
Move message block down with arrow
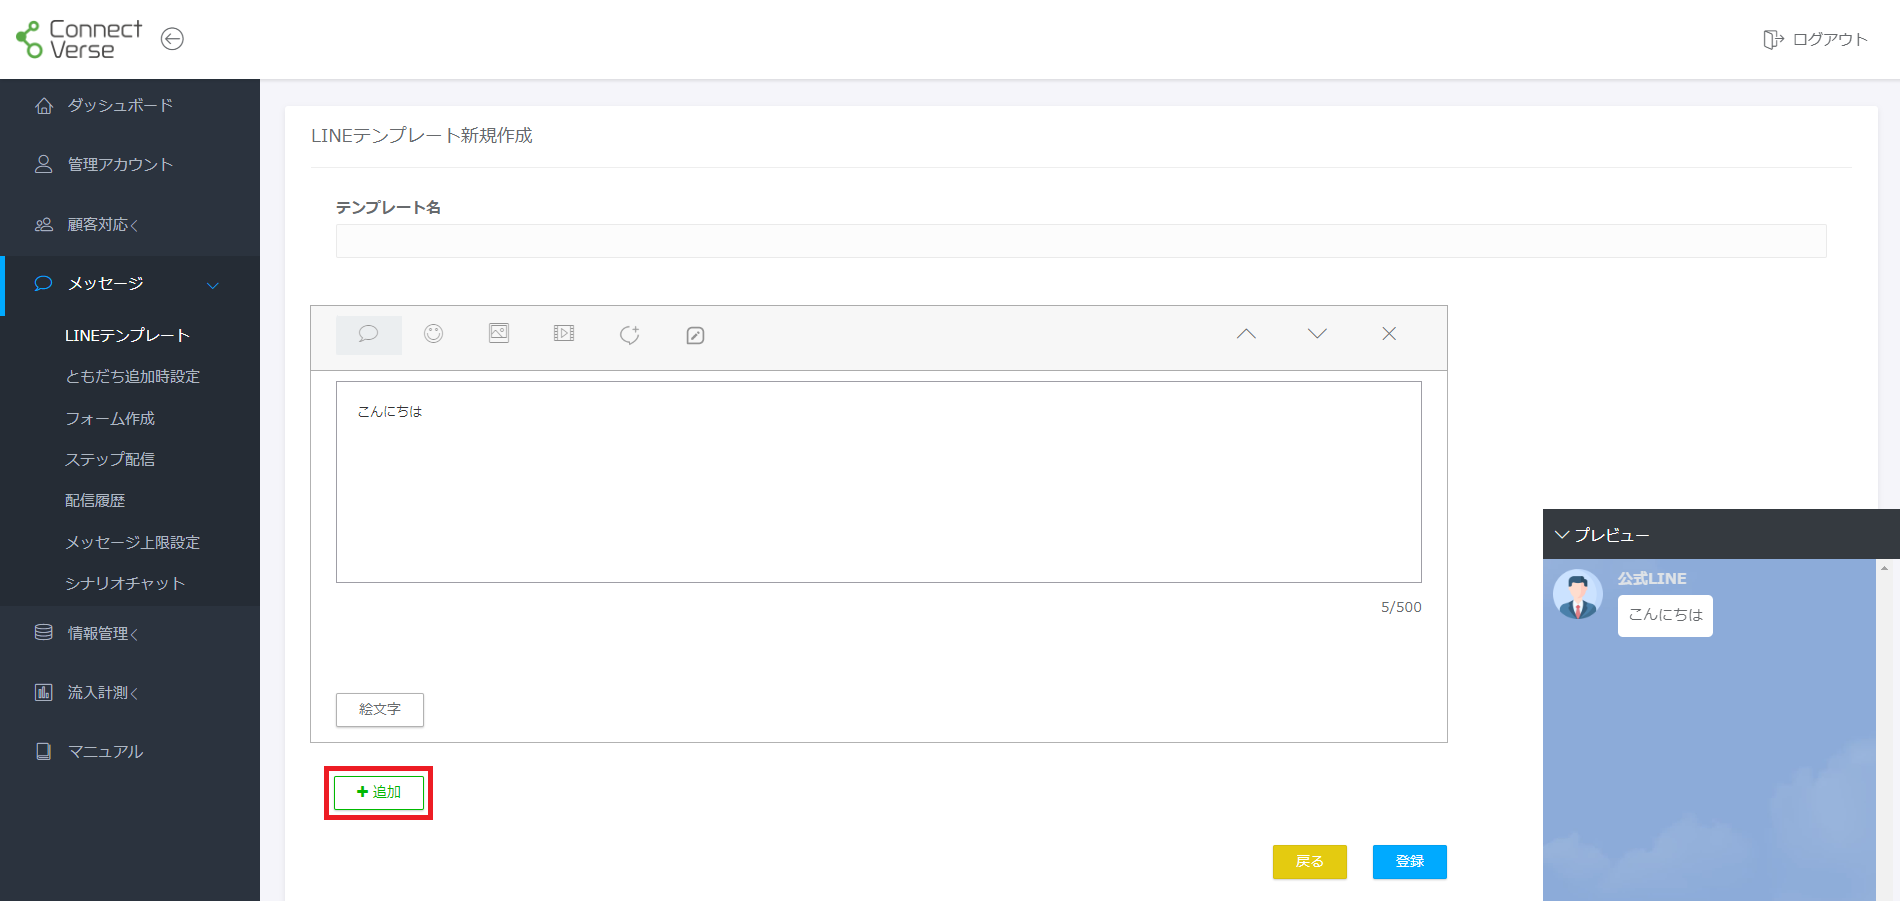coord(1317,334)
